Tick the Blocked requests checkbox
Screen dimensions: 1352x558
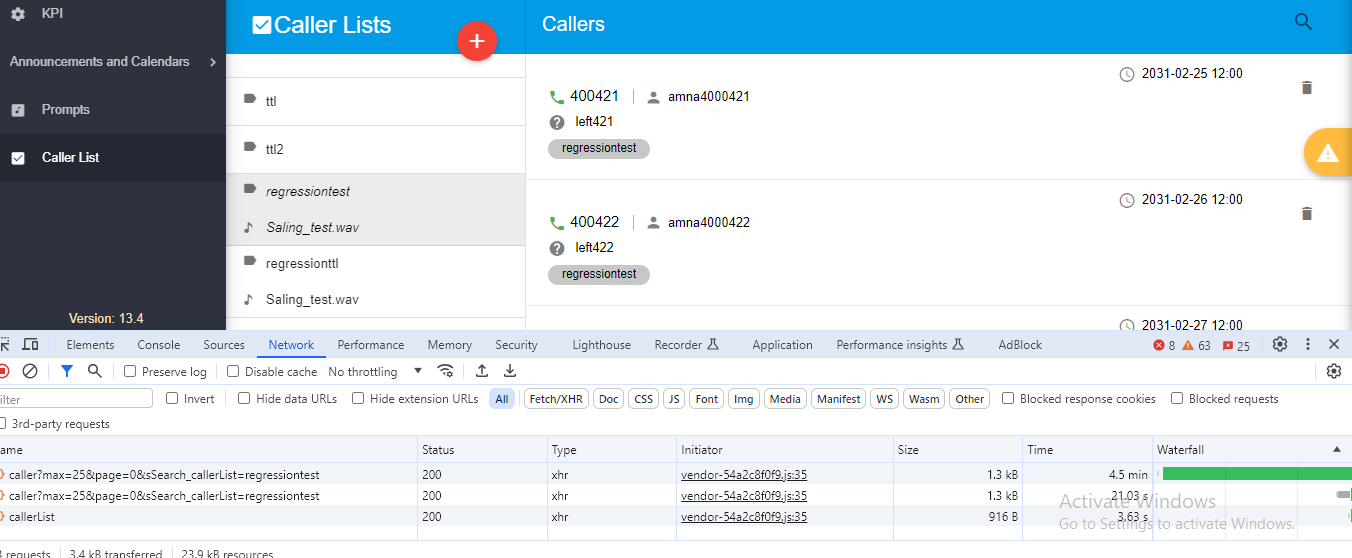[x=1178, y=399]
